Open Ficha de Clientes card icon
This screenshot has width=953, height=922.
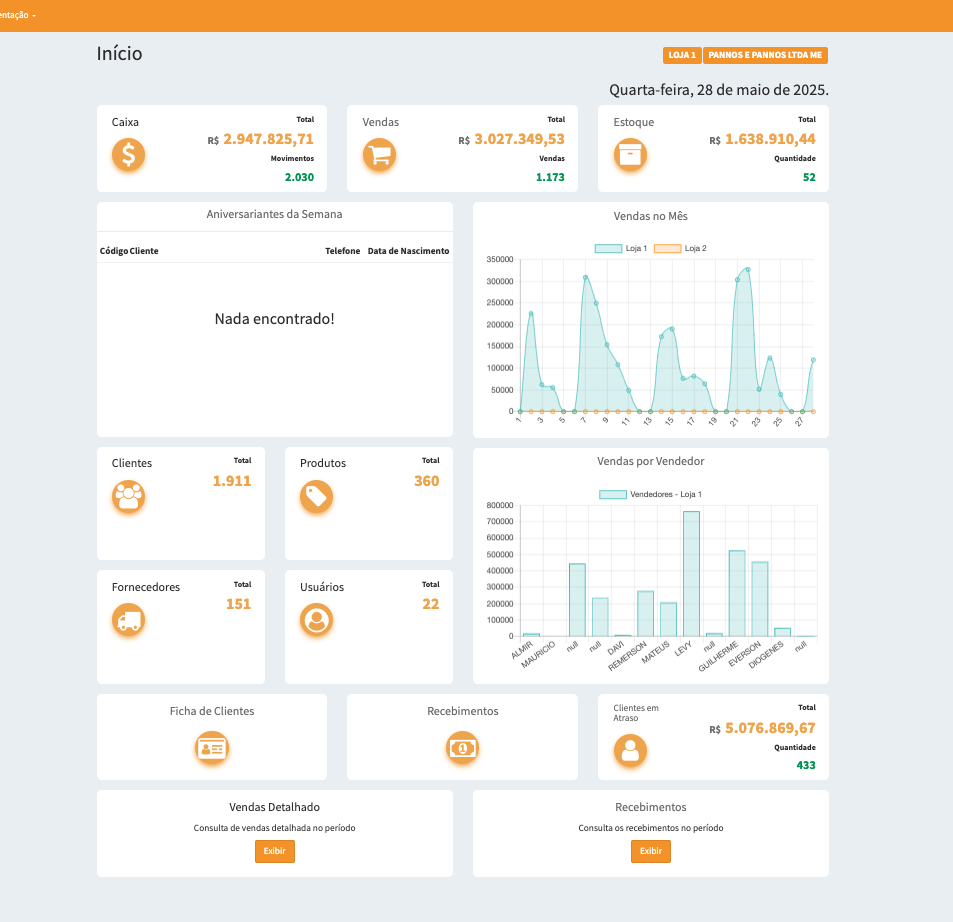pyautogui.click(x=212, y=747)
